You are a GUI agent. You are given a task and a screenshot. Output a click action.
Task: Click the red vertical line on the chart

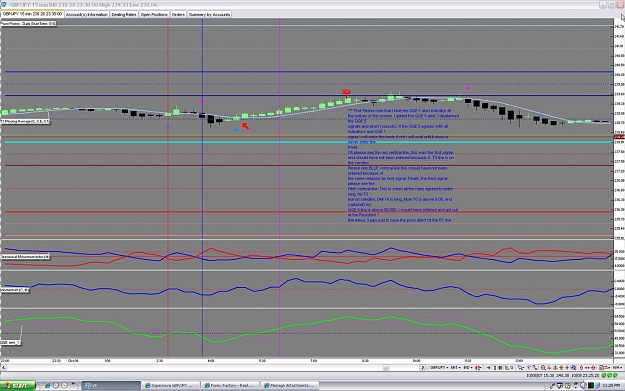point(168,187)
